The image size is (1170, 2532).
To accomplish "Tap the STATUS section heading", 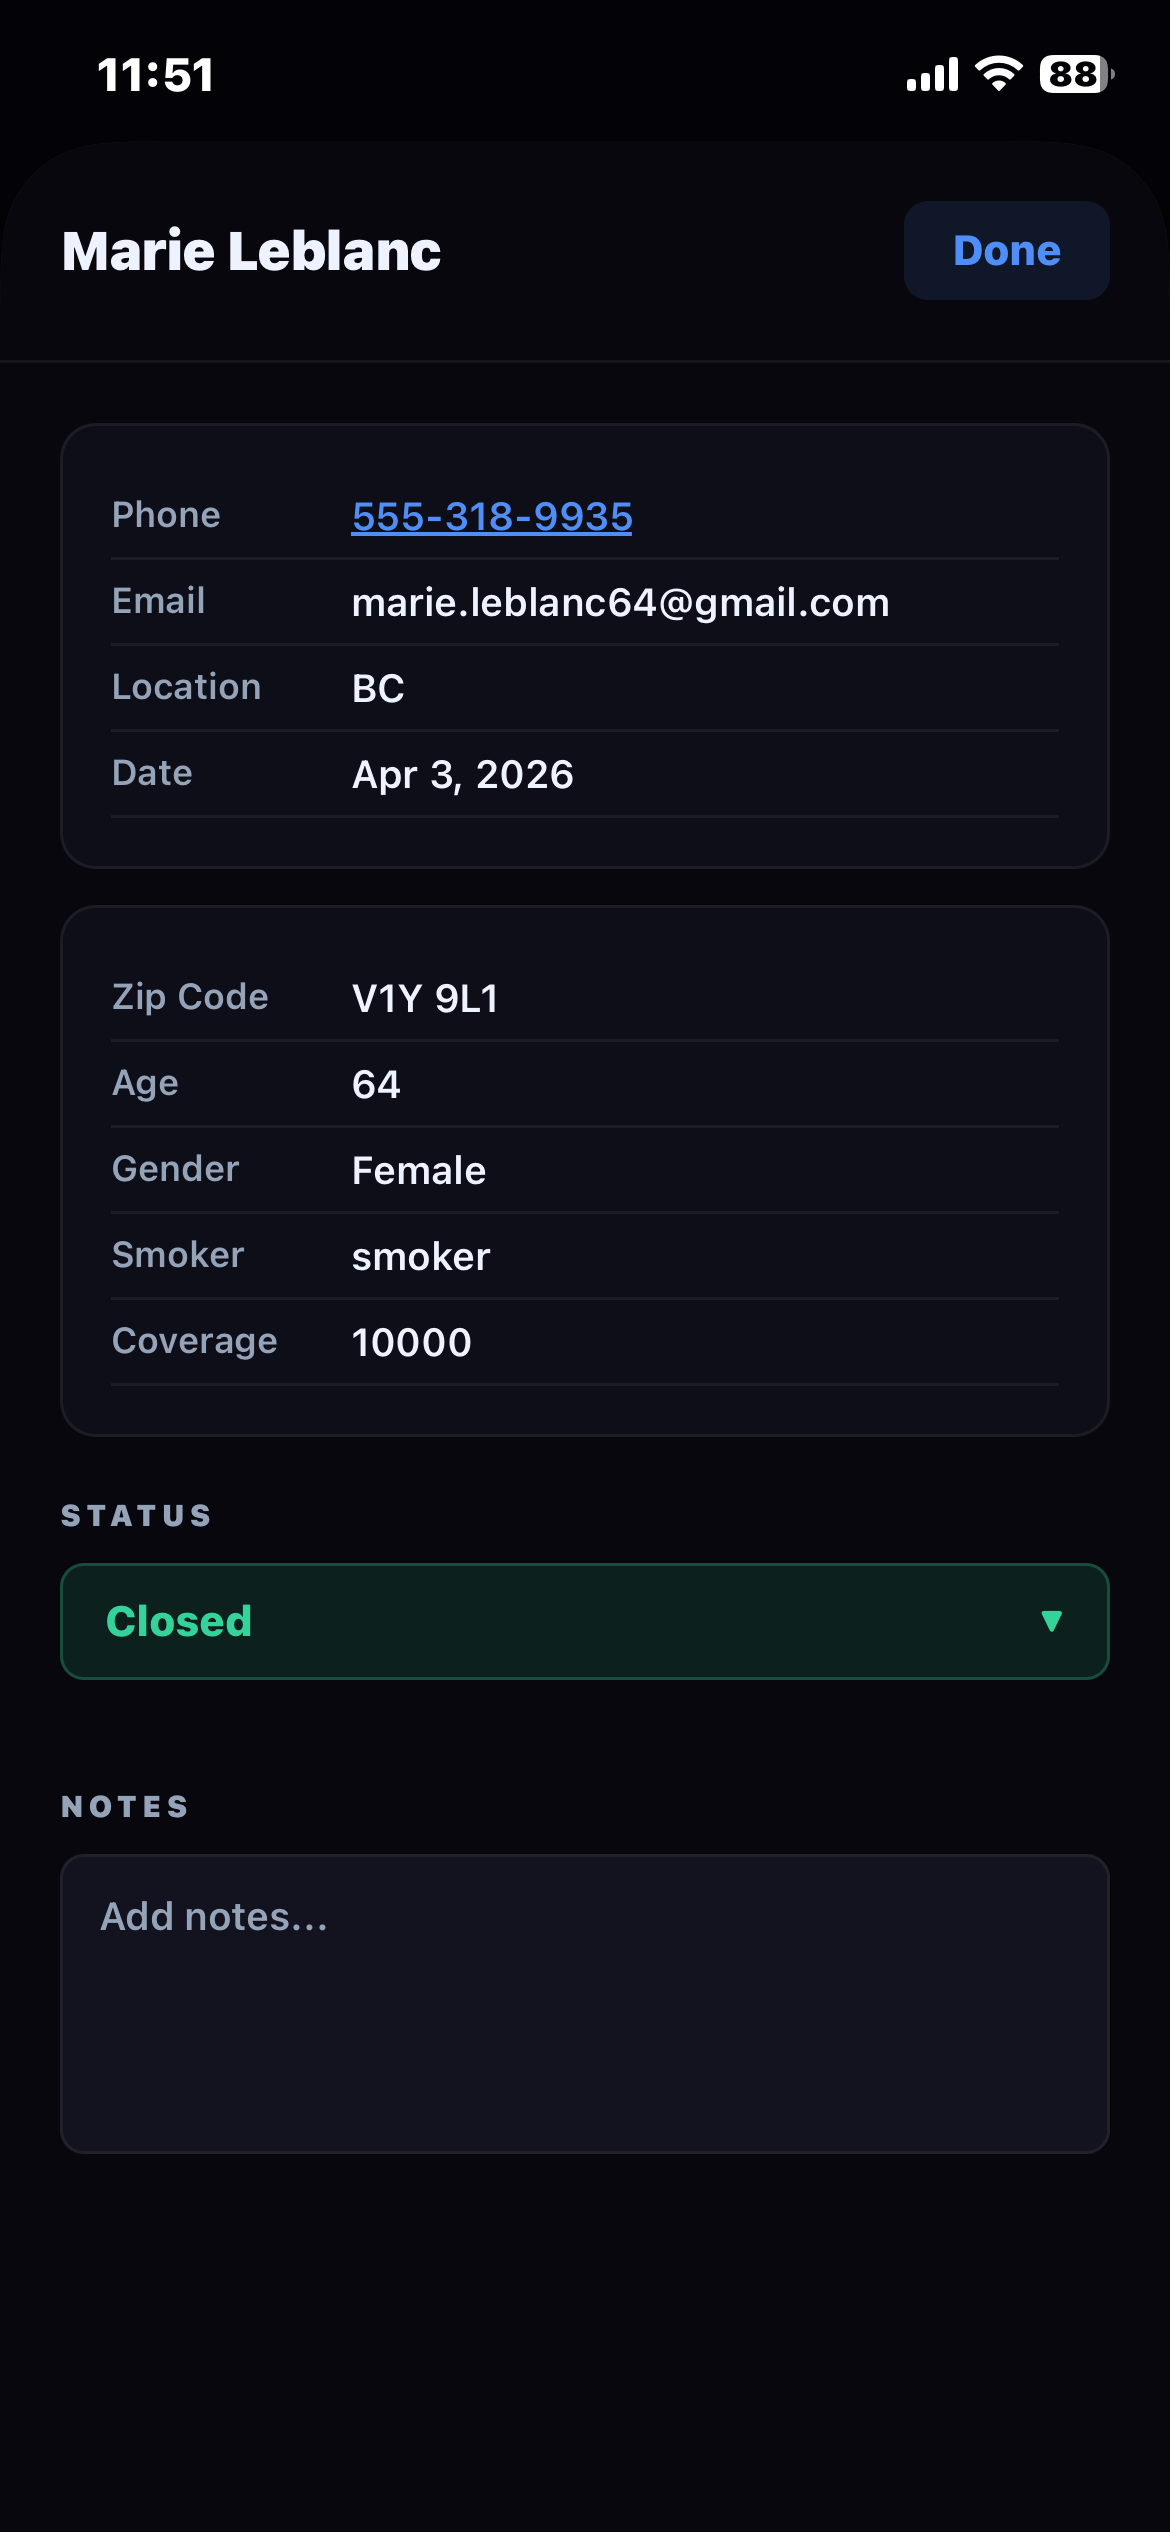I will pos(136,1515).
